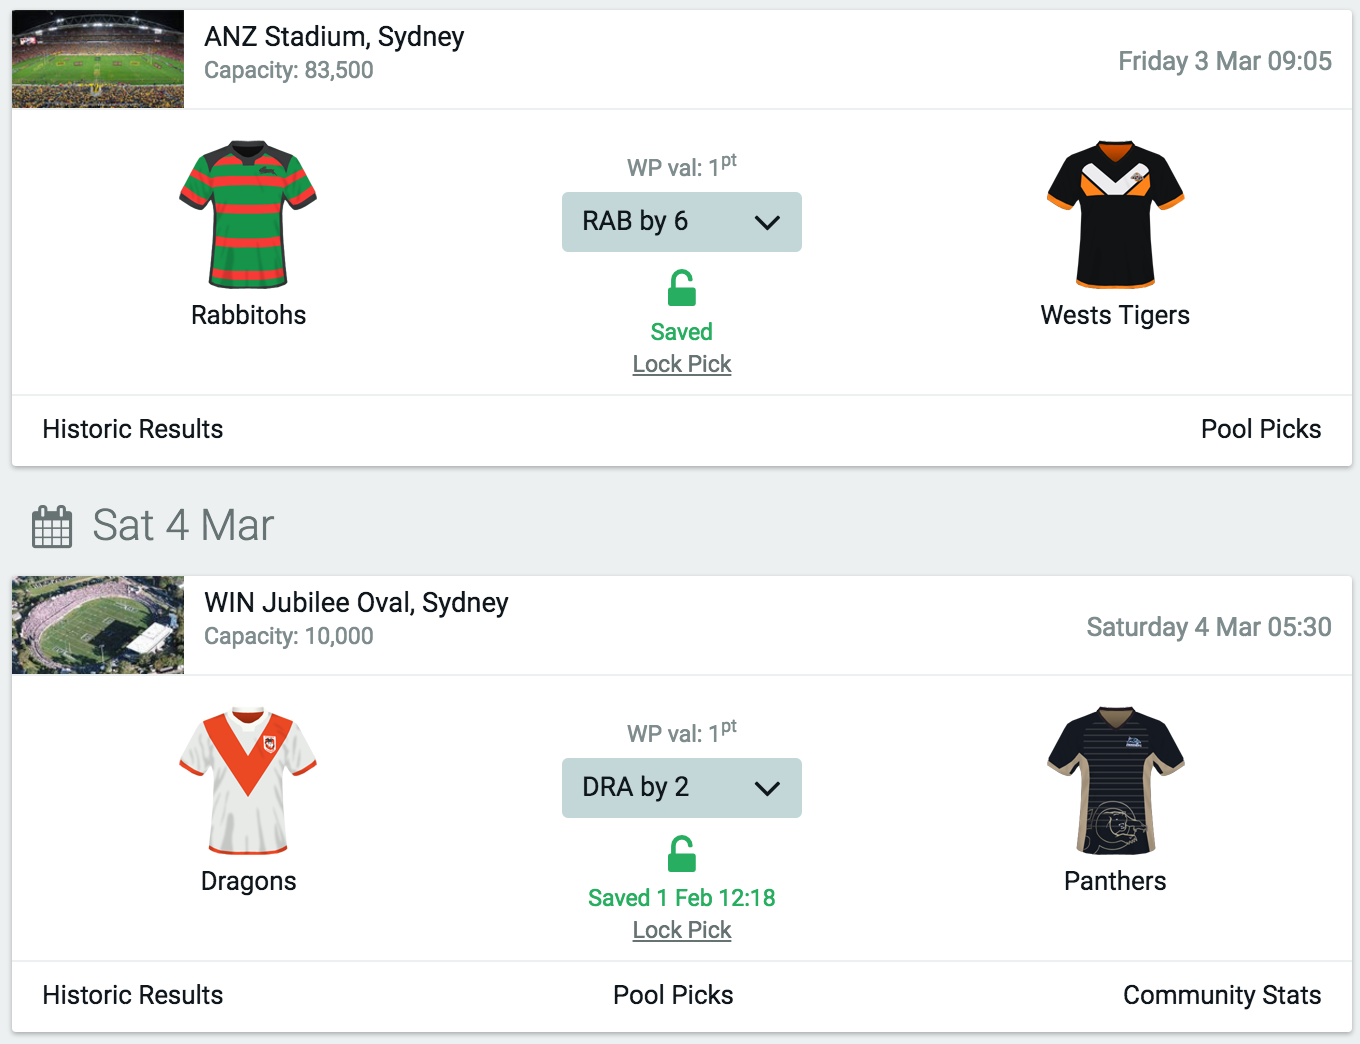Click the calendar icon beside Sat 4 Mar

[x=52, y=525]
